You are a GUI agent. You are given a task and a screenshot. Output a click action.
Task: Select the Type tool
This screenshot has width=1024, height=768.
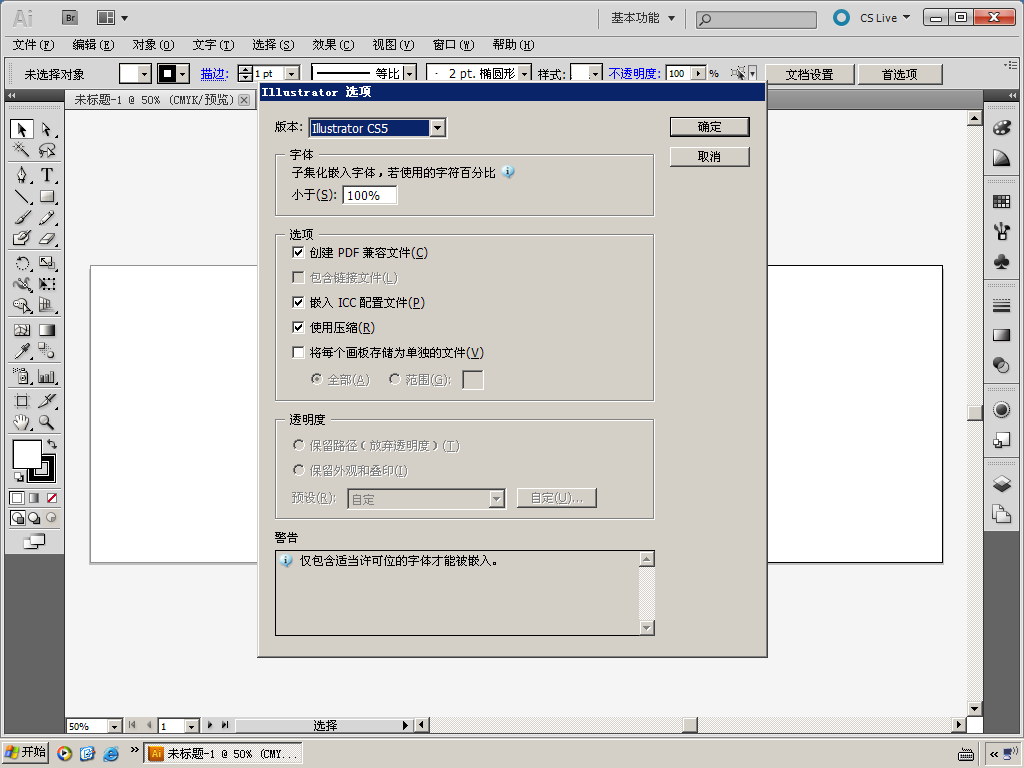46,175
